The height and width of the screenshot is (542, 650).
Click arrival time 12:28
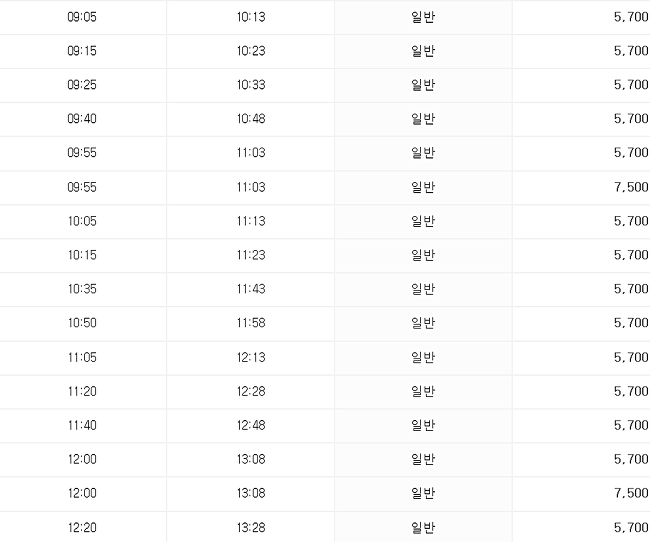pyautogui.click(x=251, y=391)
